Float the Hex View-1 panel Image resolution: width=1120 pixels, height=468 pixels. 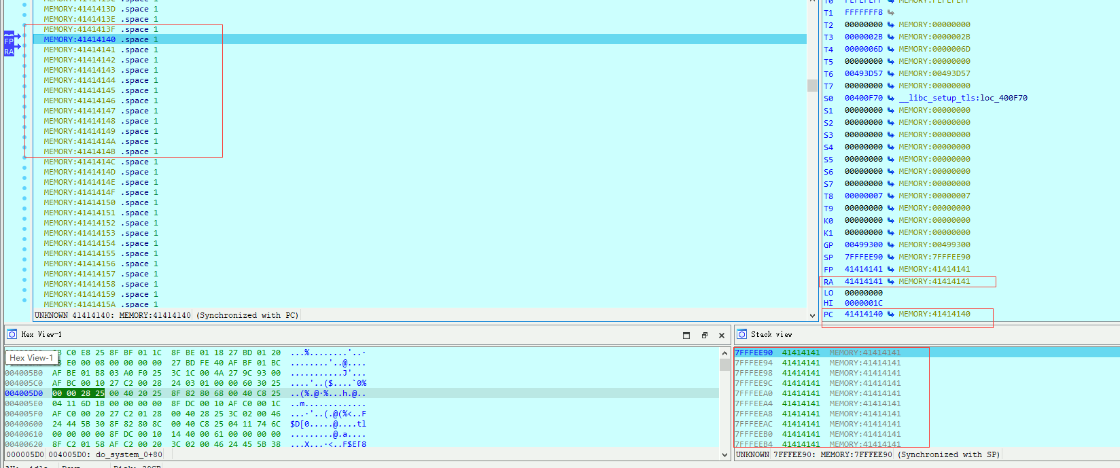click(704, 335)
